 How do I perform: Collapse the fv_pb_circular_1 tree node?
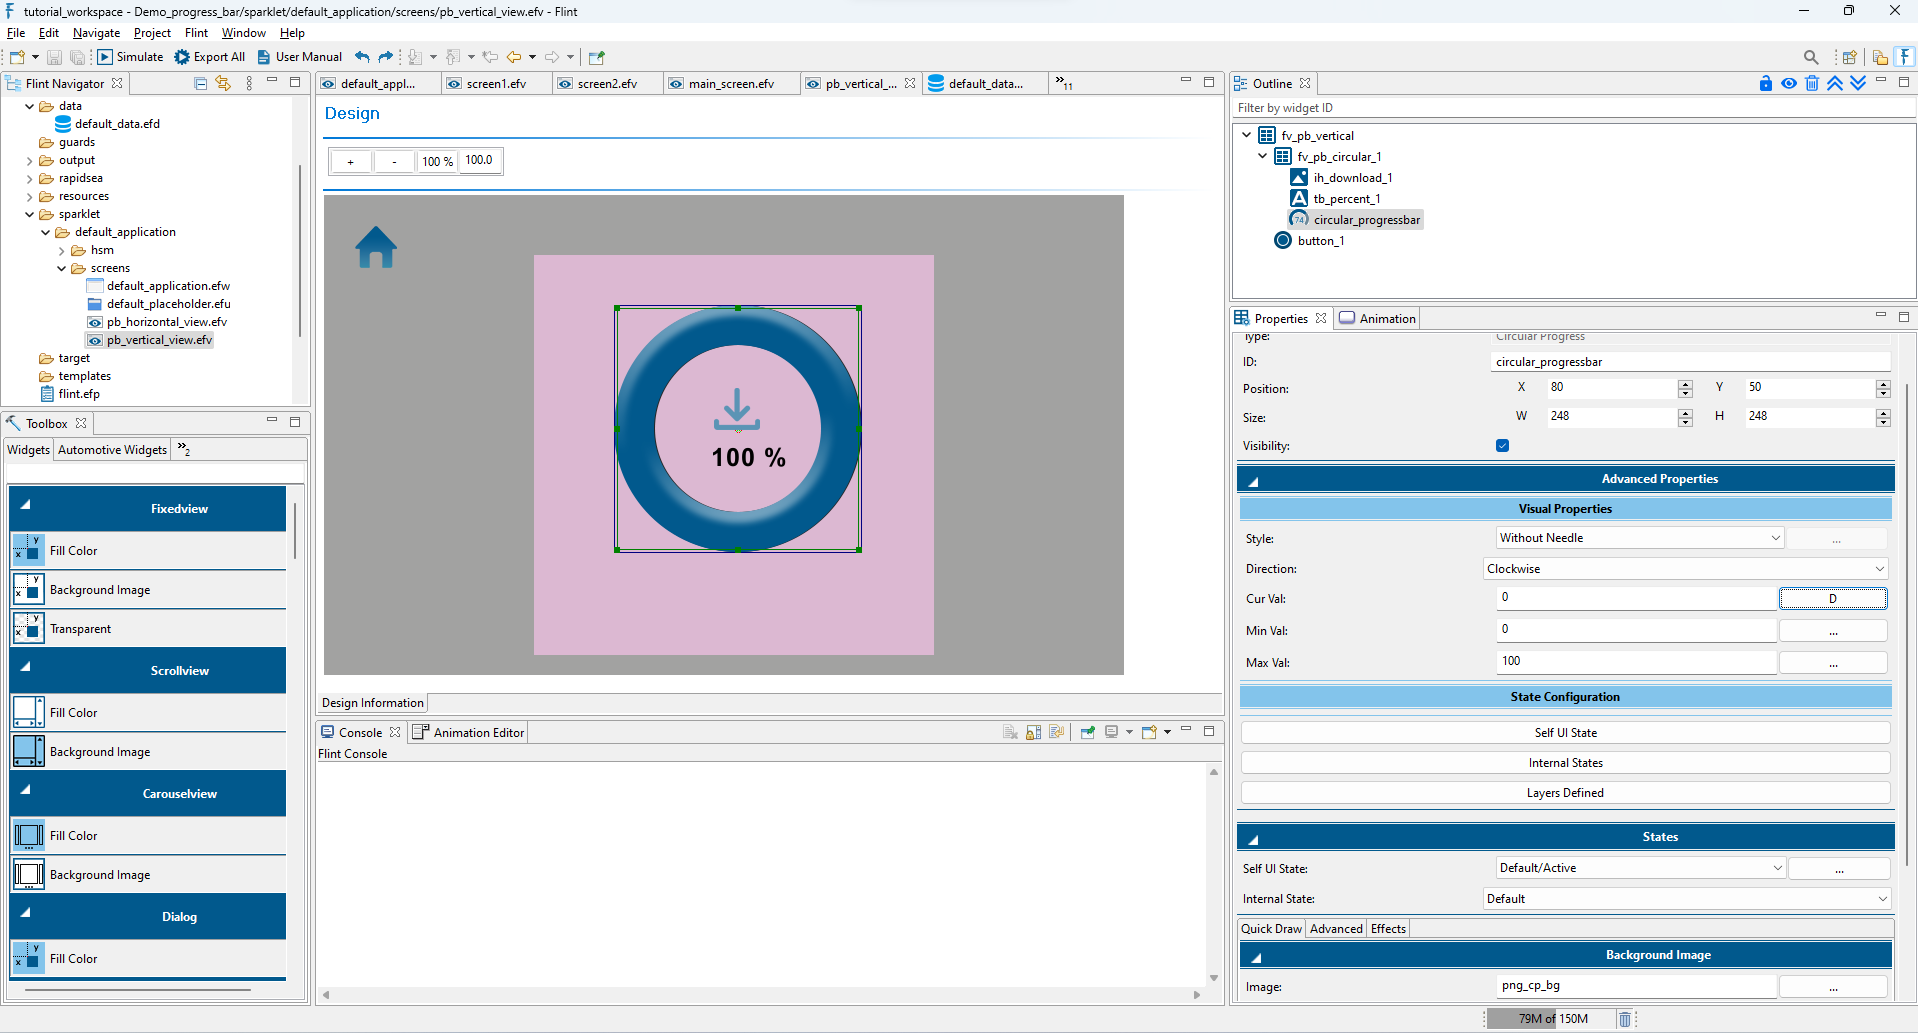1262,156
